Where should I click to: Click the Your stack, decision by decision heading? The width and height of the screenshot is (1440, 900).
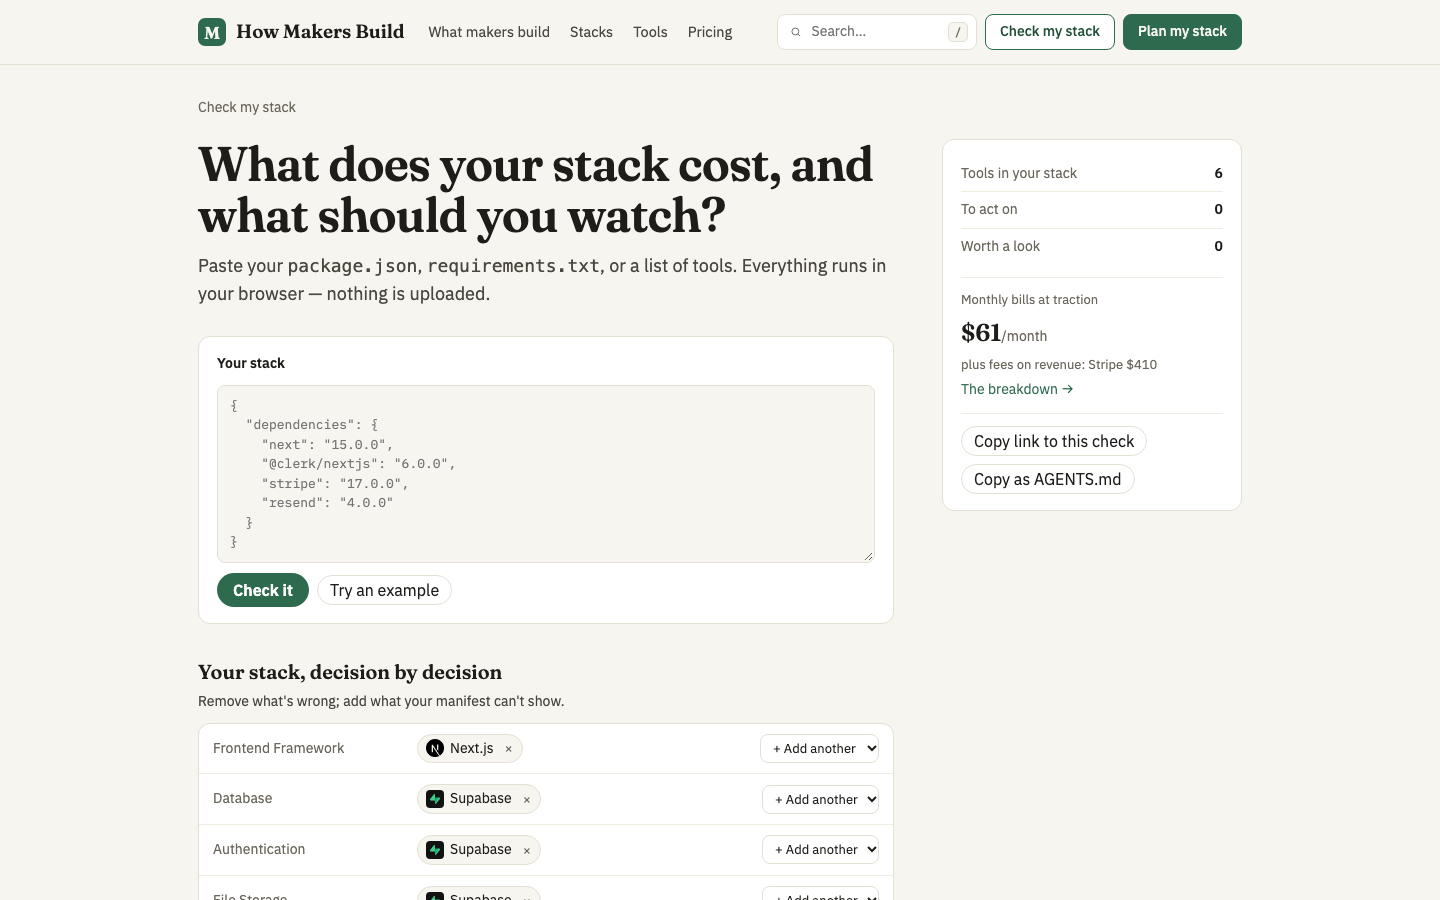(x=350, y=672)
